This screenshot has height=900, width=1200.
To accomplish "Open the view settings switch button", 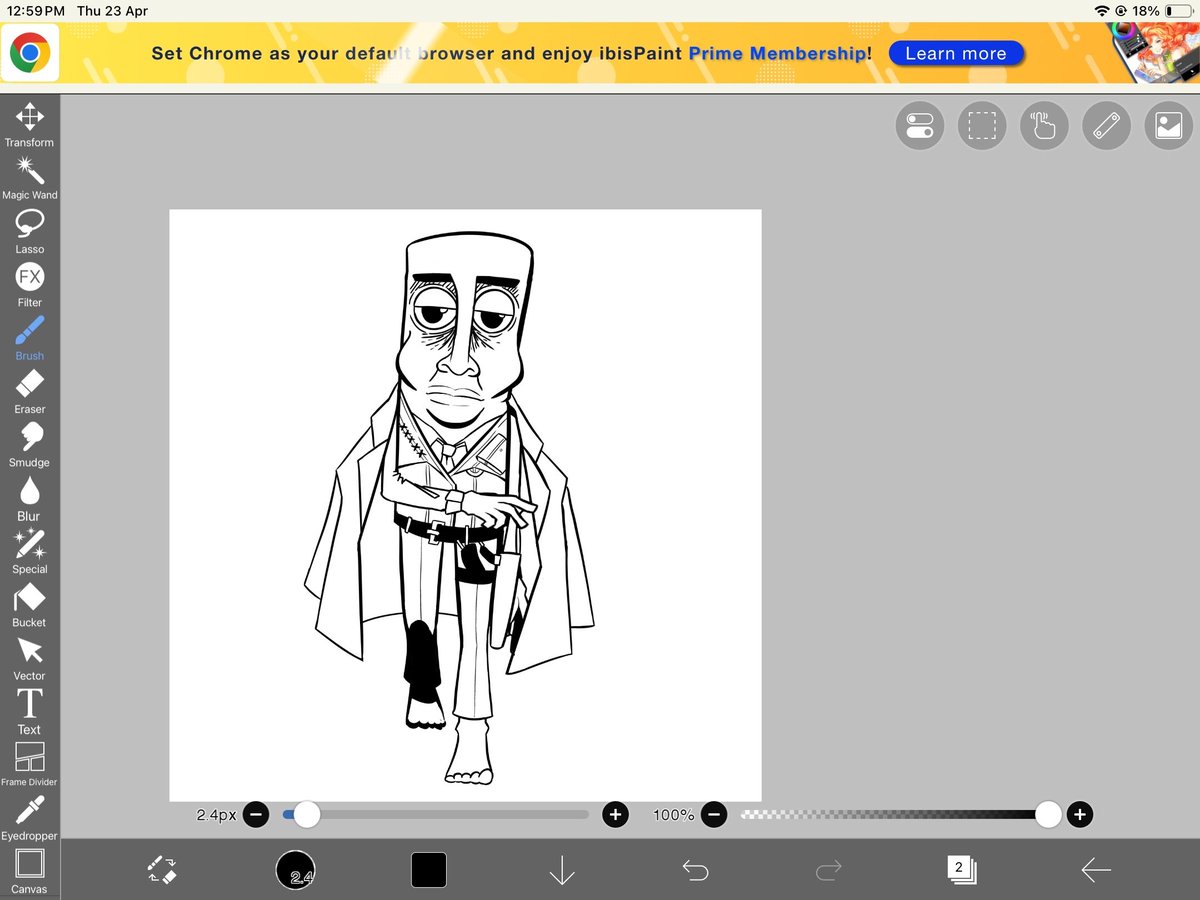I will 919,126.
